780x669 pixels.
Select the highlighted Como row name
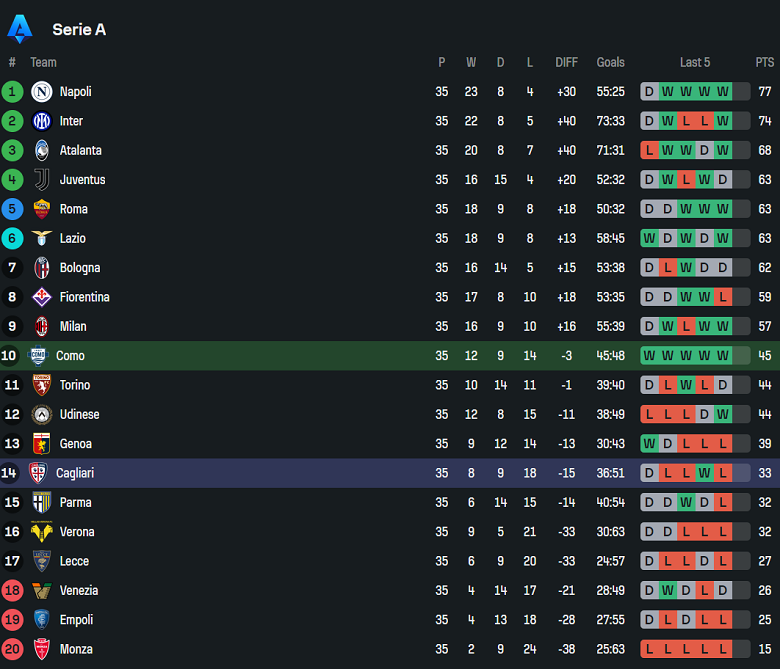(x=70, y=356)
